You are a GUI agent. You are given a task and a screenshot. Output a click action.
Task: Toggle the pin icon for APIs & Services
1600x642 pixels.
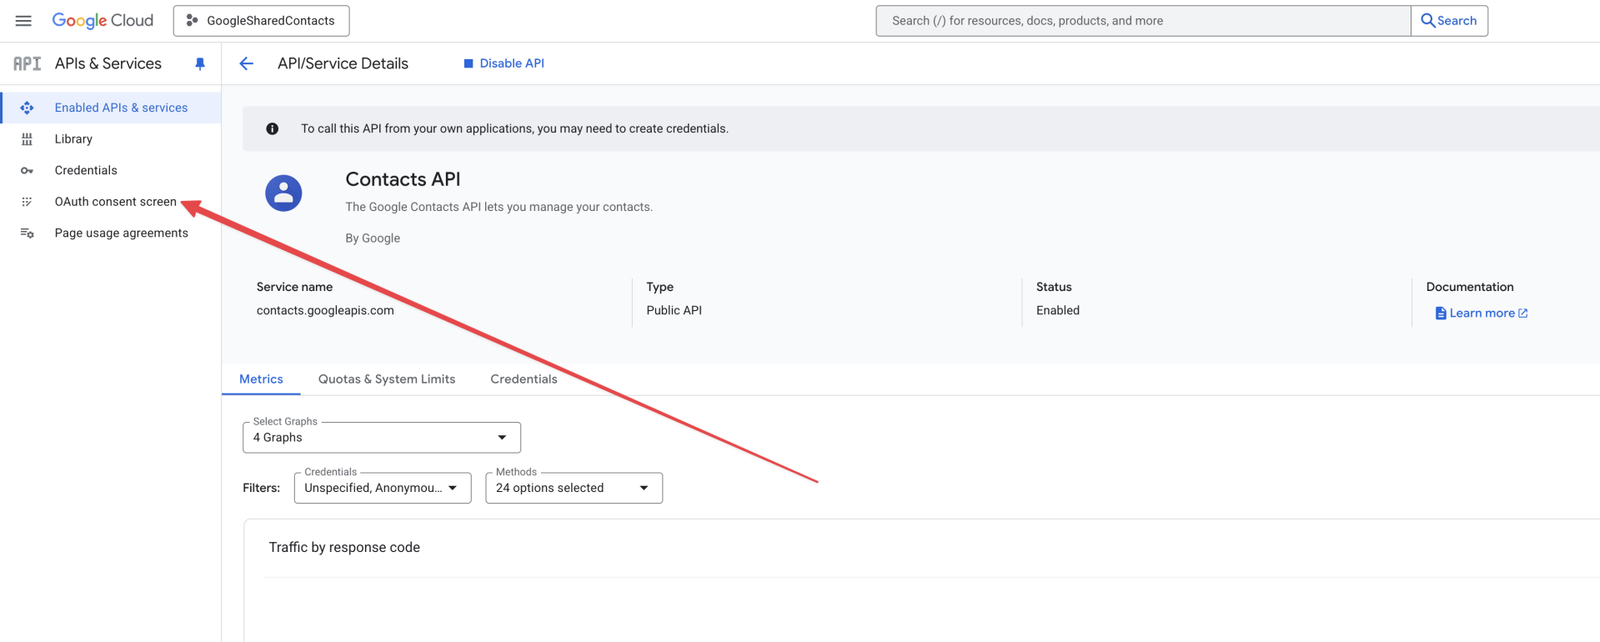point(200,64)
